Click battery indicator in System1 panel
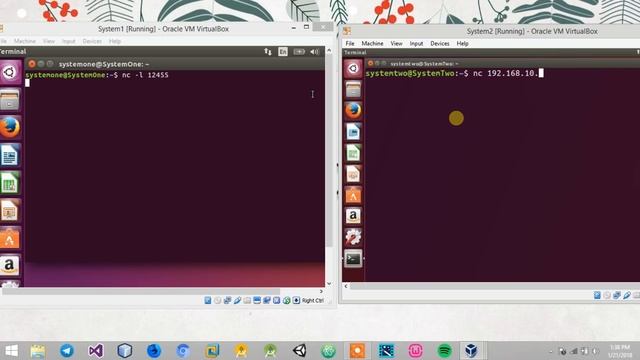The image size is (640, 360). coord(299,52)
